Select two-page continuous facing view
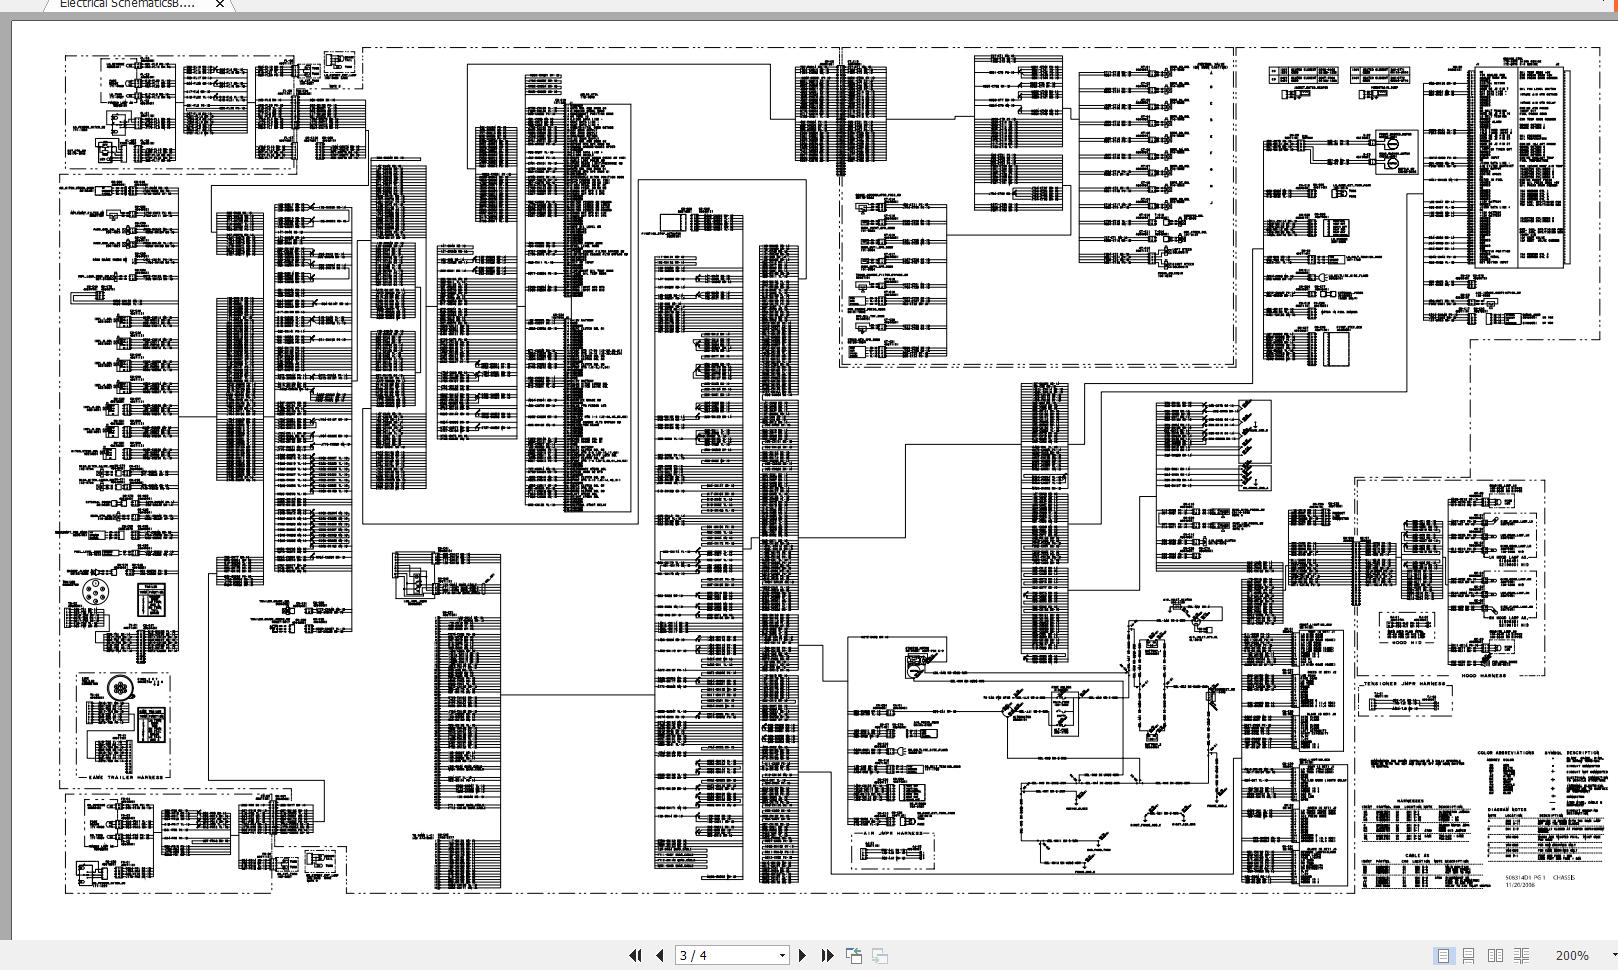 point(1521,956)
